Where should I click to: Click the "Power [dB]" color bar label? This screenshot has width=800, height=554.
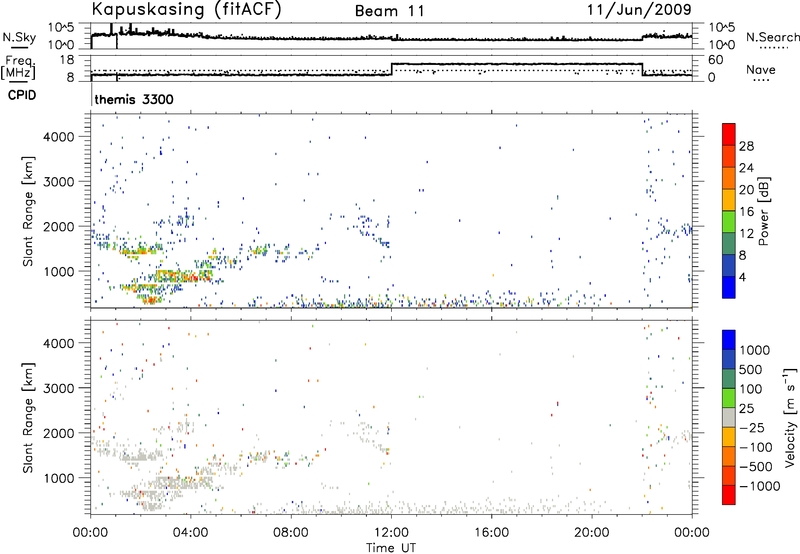click(763, 211)
